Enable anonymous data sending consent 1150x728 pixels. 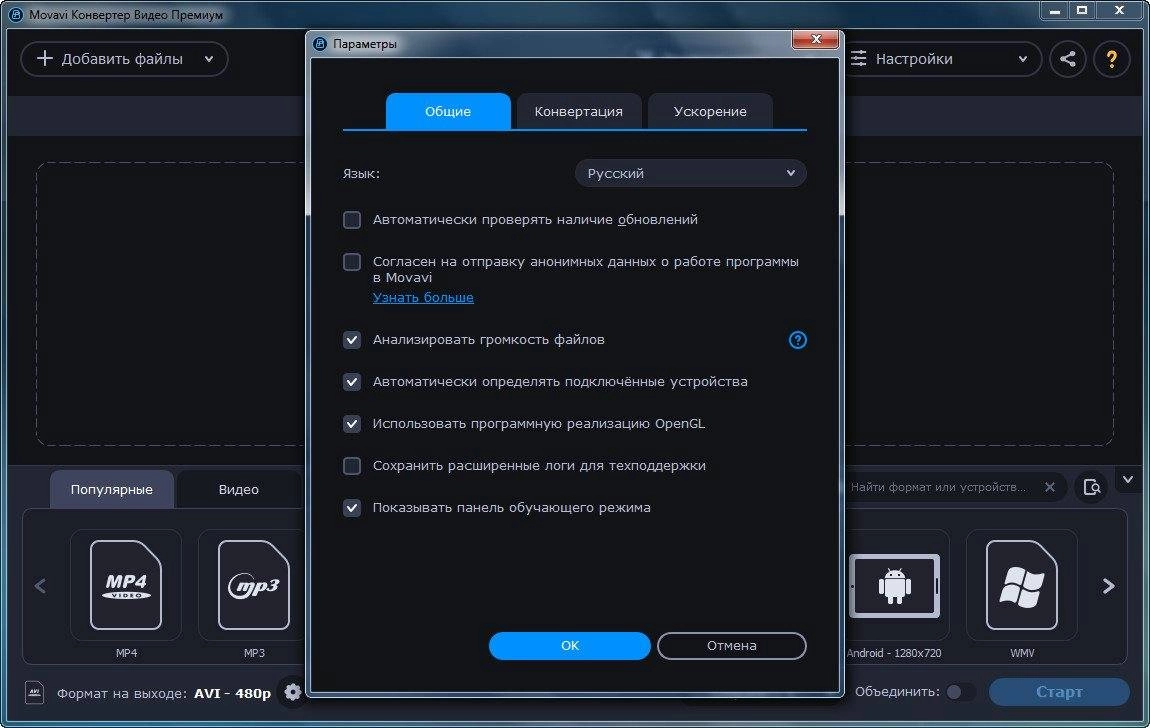click(352, 262)
